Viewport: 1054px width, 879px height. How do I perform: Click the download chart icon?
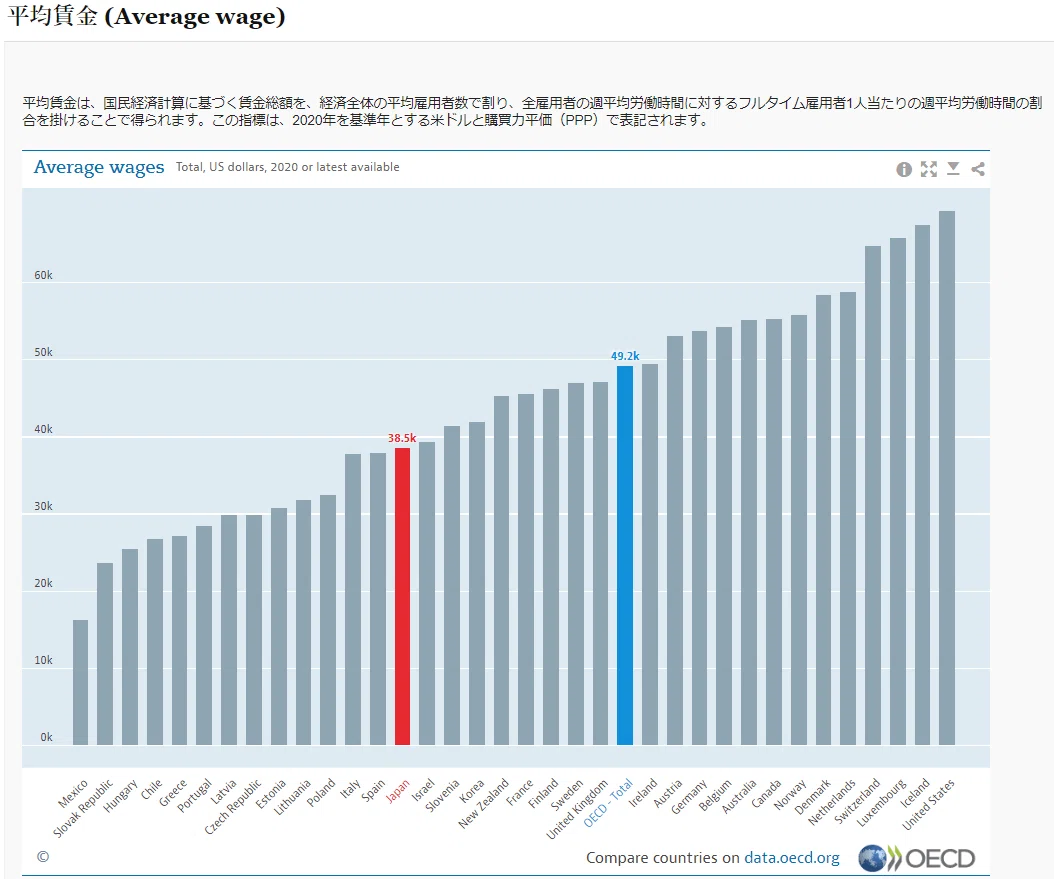pos(953,169)
